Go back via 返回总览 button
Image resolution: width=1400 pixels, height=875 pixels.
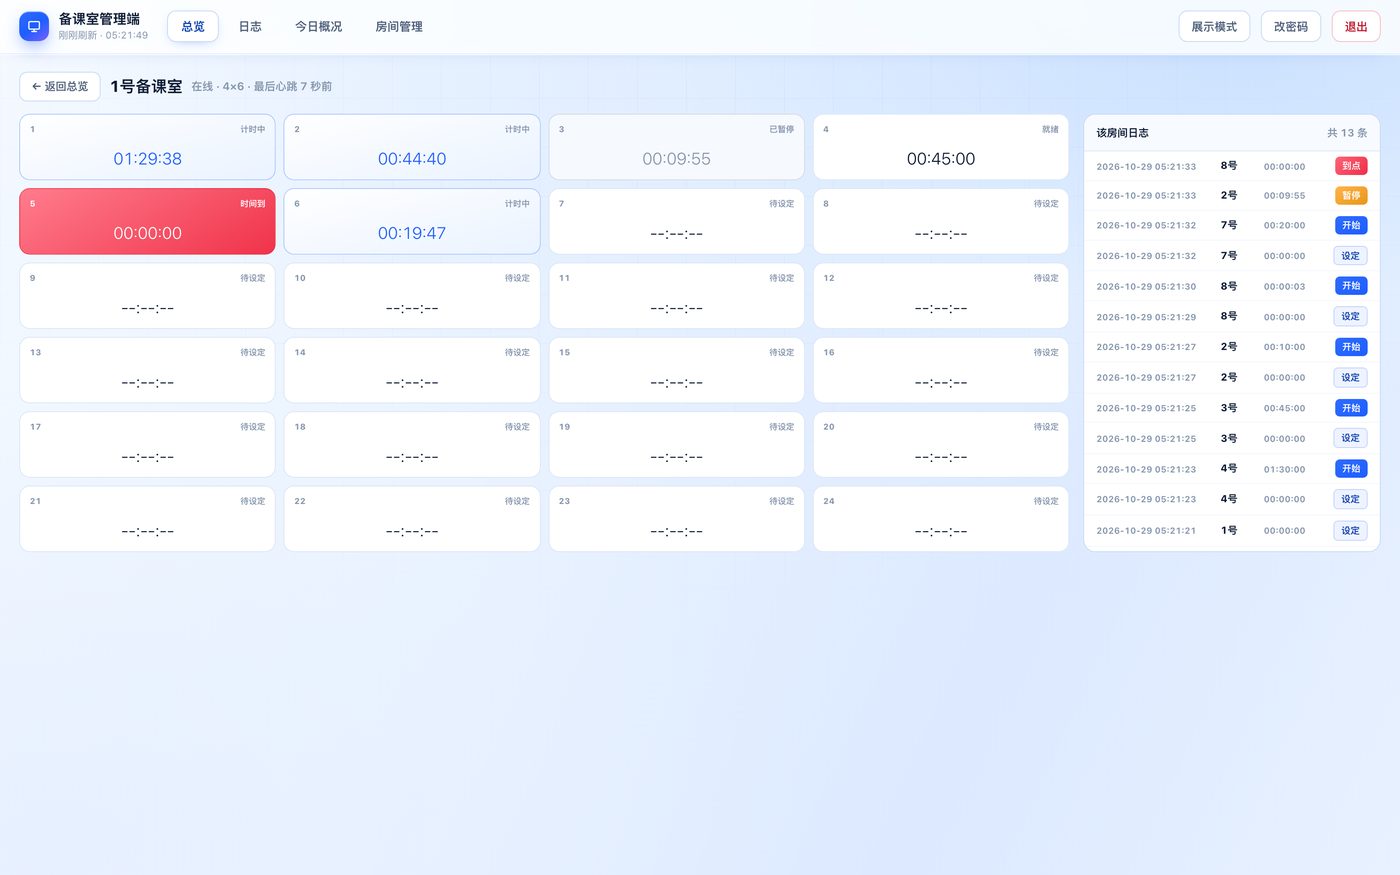(60, 87)
